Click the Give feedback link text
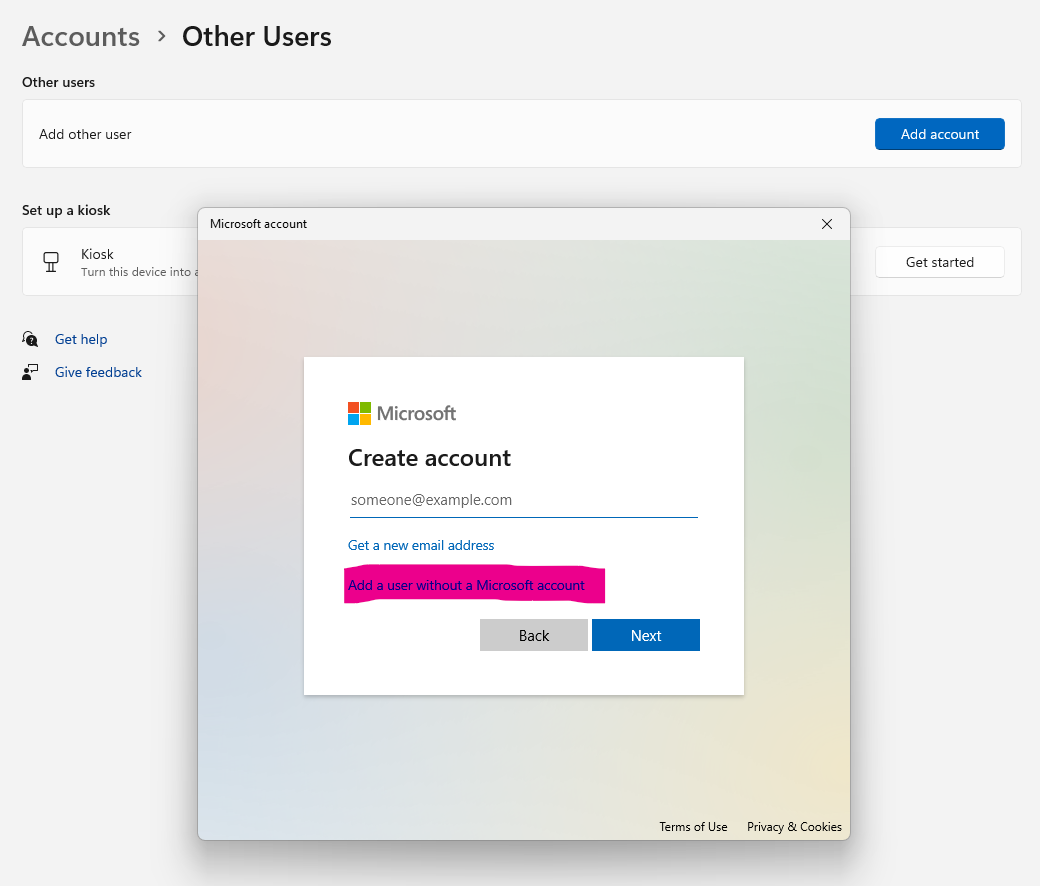This screenshot has width=1040, height=886. [x=98, y=371]
